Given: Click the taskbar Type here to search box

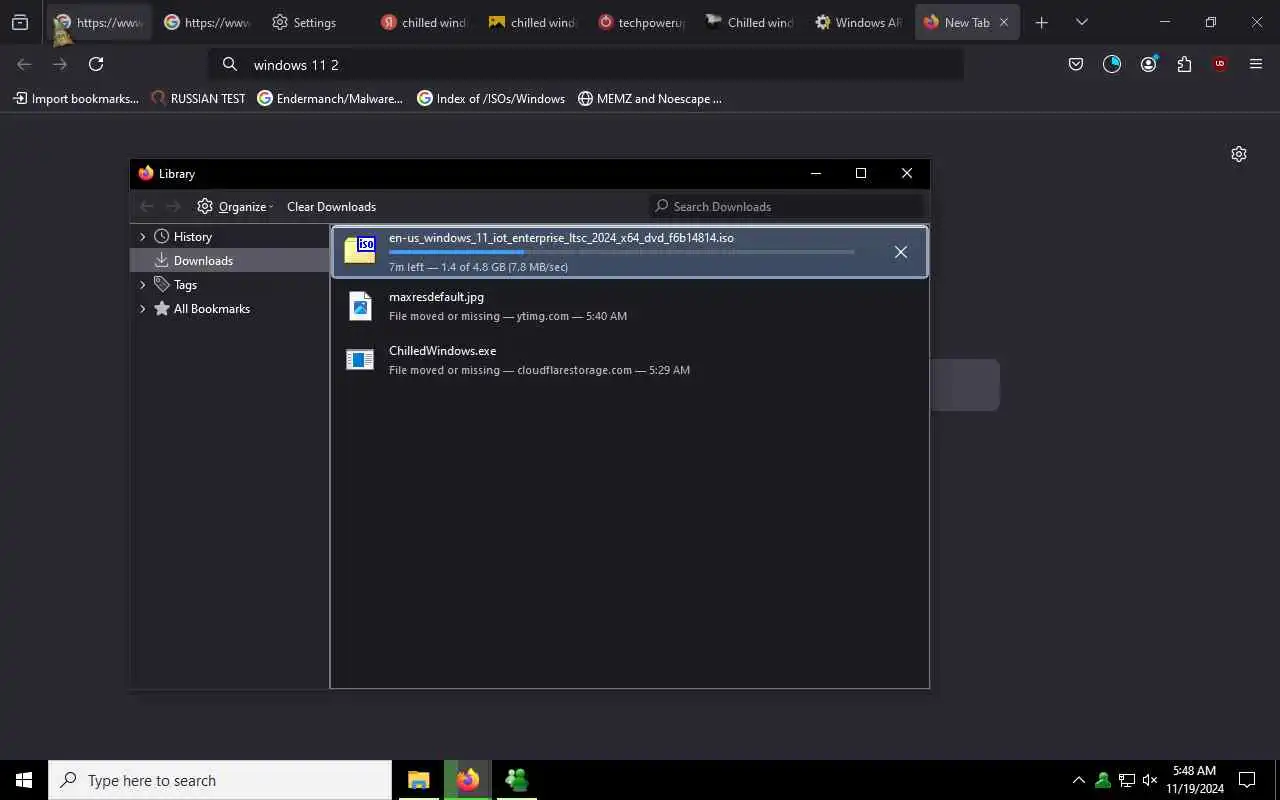Looking at the screenshot, I should pyautogui.click(x=220, y=780).
